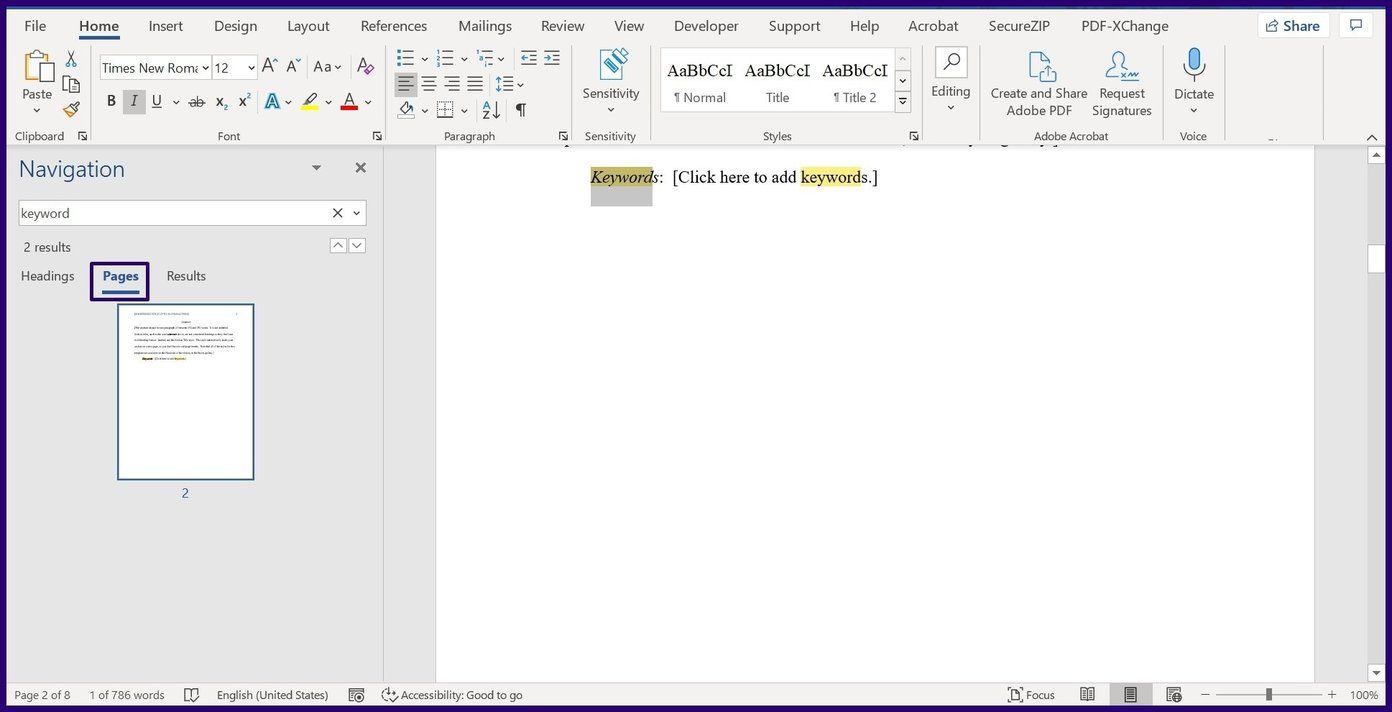Viewport: 1392px width, 712px height.
Task: Apply yellow text highlight color
Action: tap(310, 102)
